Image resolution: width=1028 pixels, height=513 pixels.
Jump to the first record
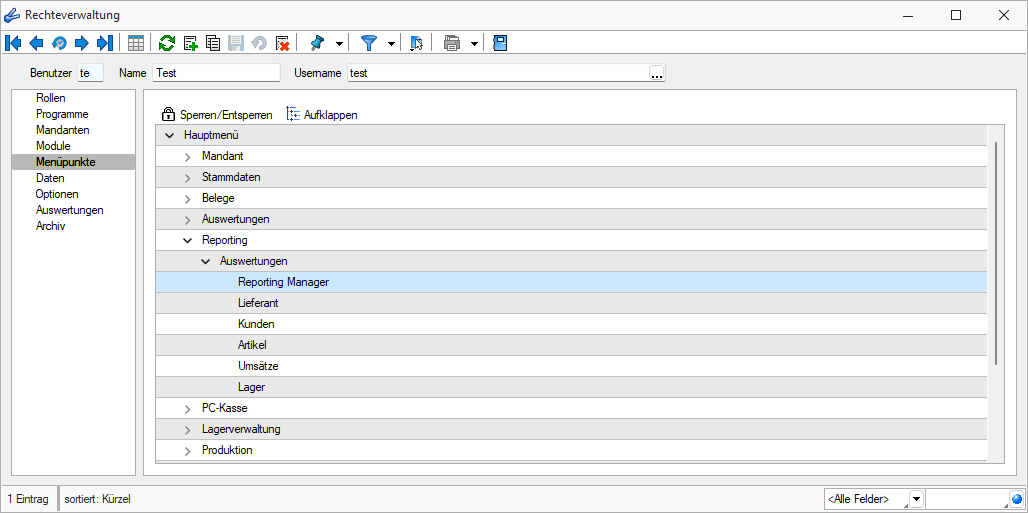[x=13, y=43]
